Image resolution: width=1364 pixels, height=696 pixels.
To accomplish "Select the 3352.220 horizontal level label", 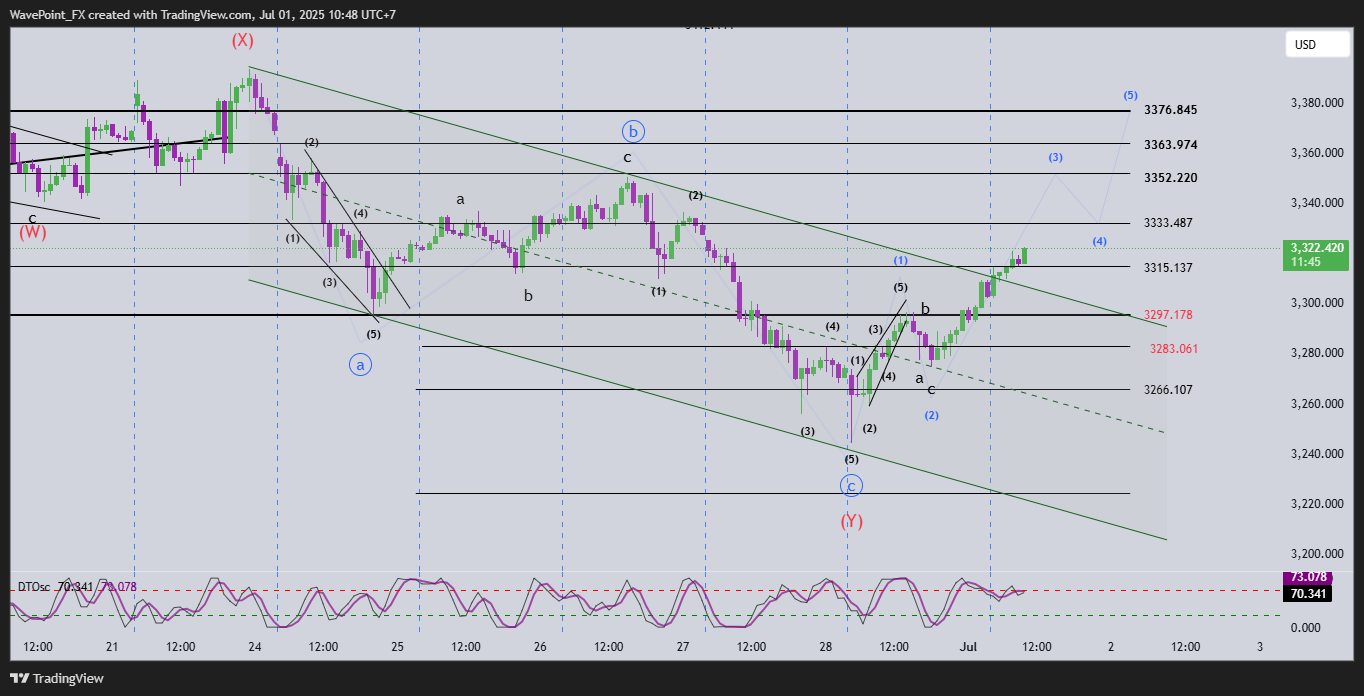I will tap(1171, 178).
